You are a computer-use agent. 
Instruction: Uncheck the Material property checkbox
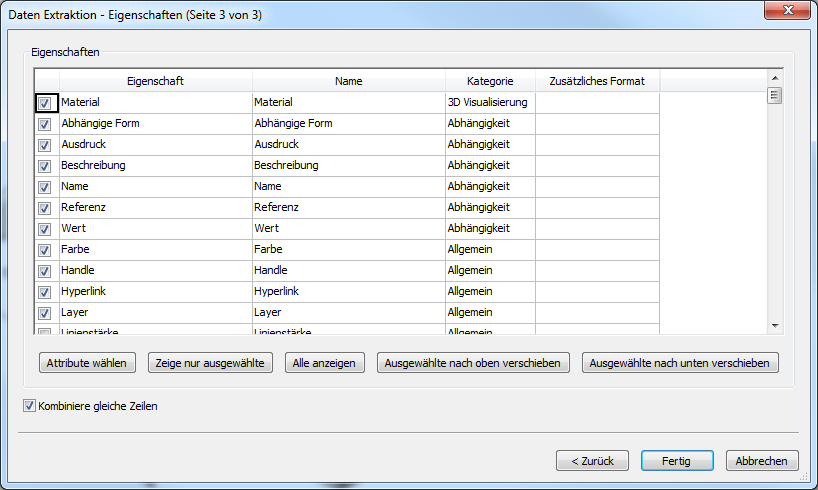tap(45, 103)
